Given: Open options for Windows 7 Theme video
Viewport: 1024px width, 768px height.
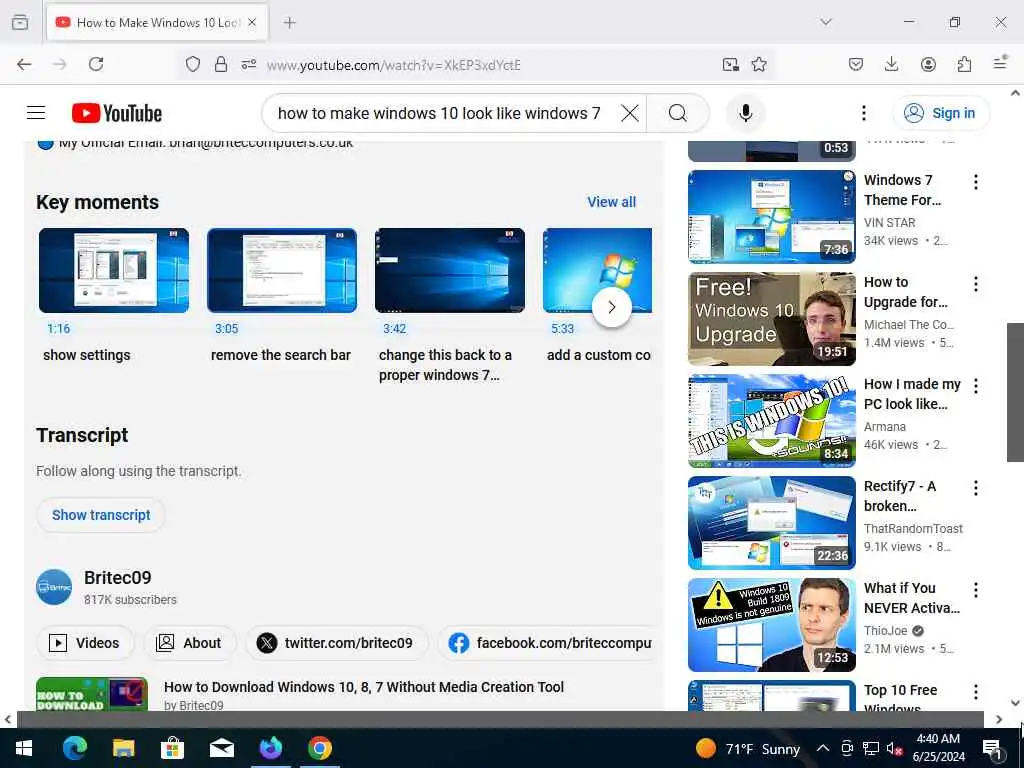Looking at the screenshot, I should pyautogui.click(x=976, y=182).
